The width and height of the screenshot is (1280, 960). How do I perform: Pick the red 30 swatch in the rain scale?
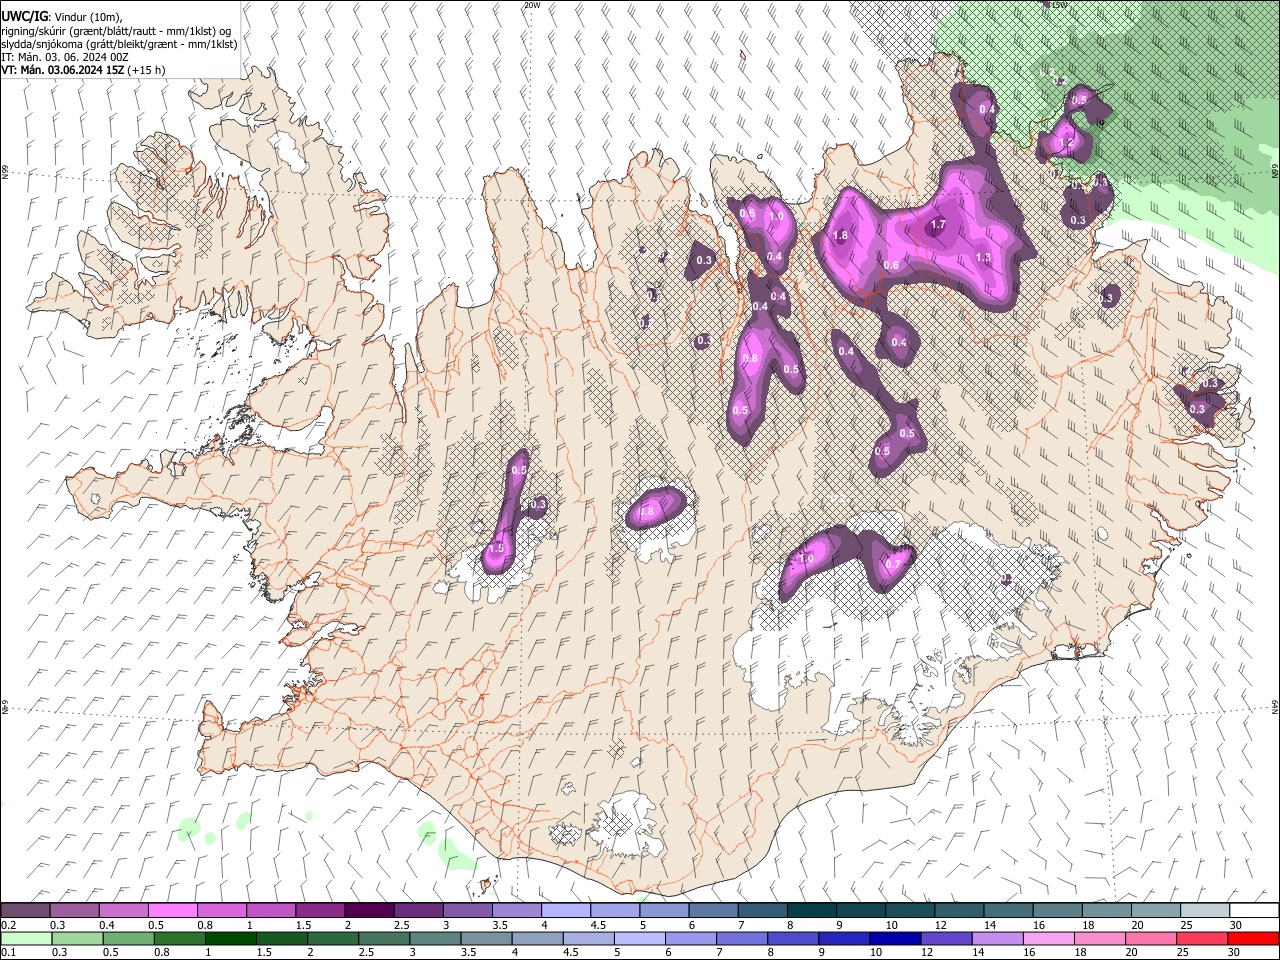point(1252,938)
